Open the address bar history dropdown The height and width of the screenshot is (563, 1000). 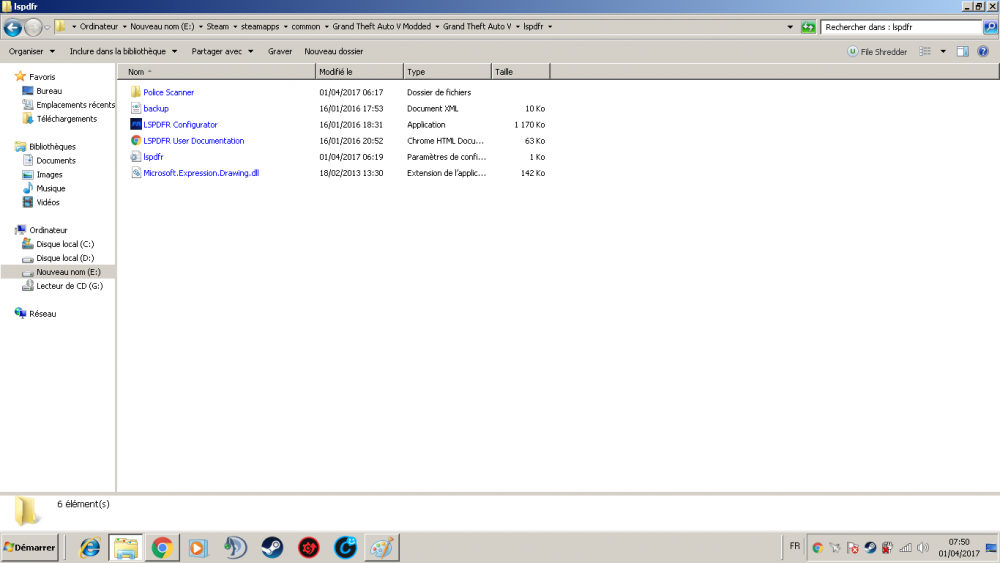click(x=790, y=27)
